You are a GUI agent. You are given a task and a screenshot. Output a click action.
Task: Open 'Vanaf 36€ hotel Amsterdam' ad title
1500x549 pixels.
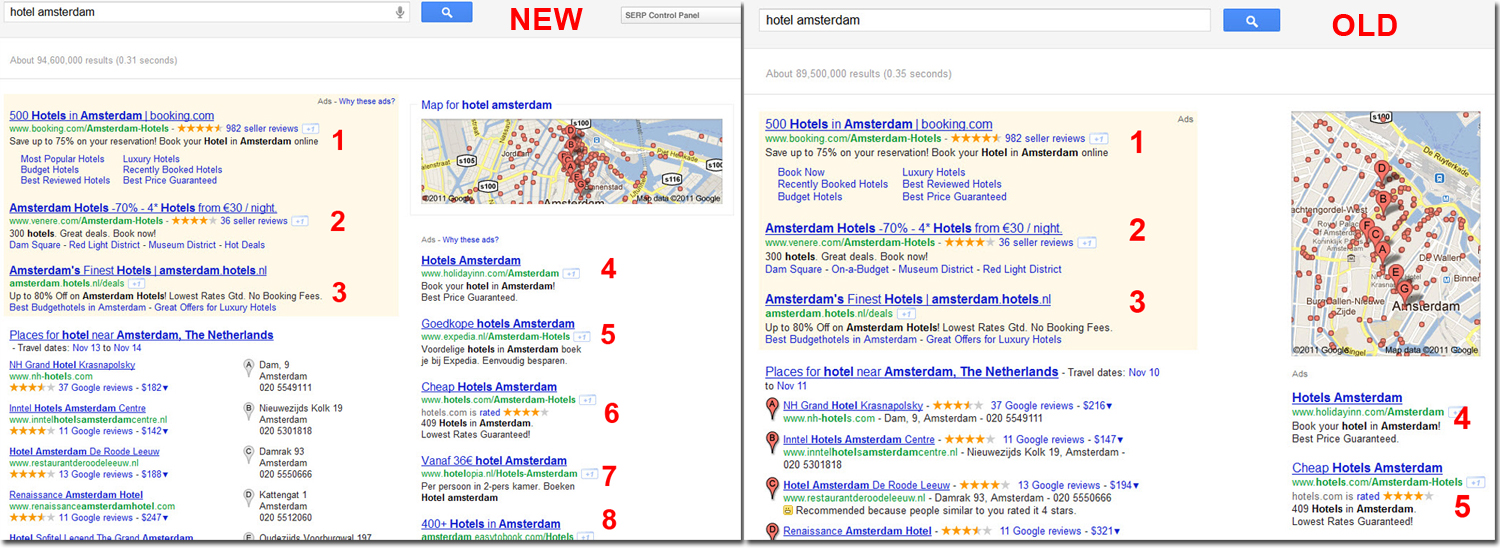click(x=494, y=461)
